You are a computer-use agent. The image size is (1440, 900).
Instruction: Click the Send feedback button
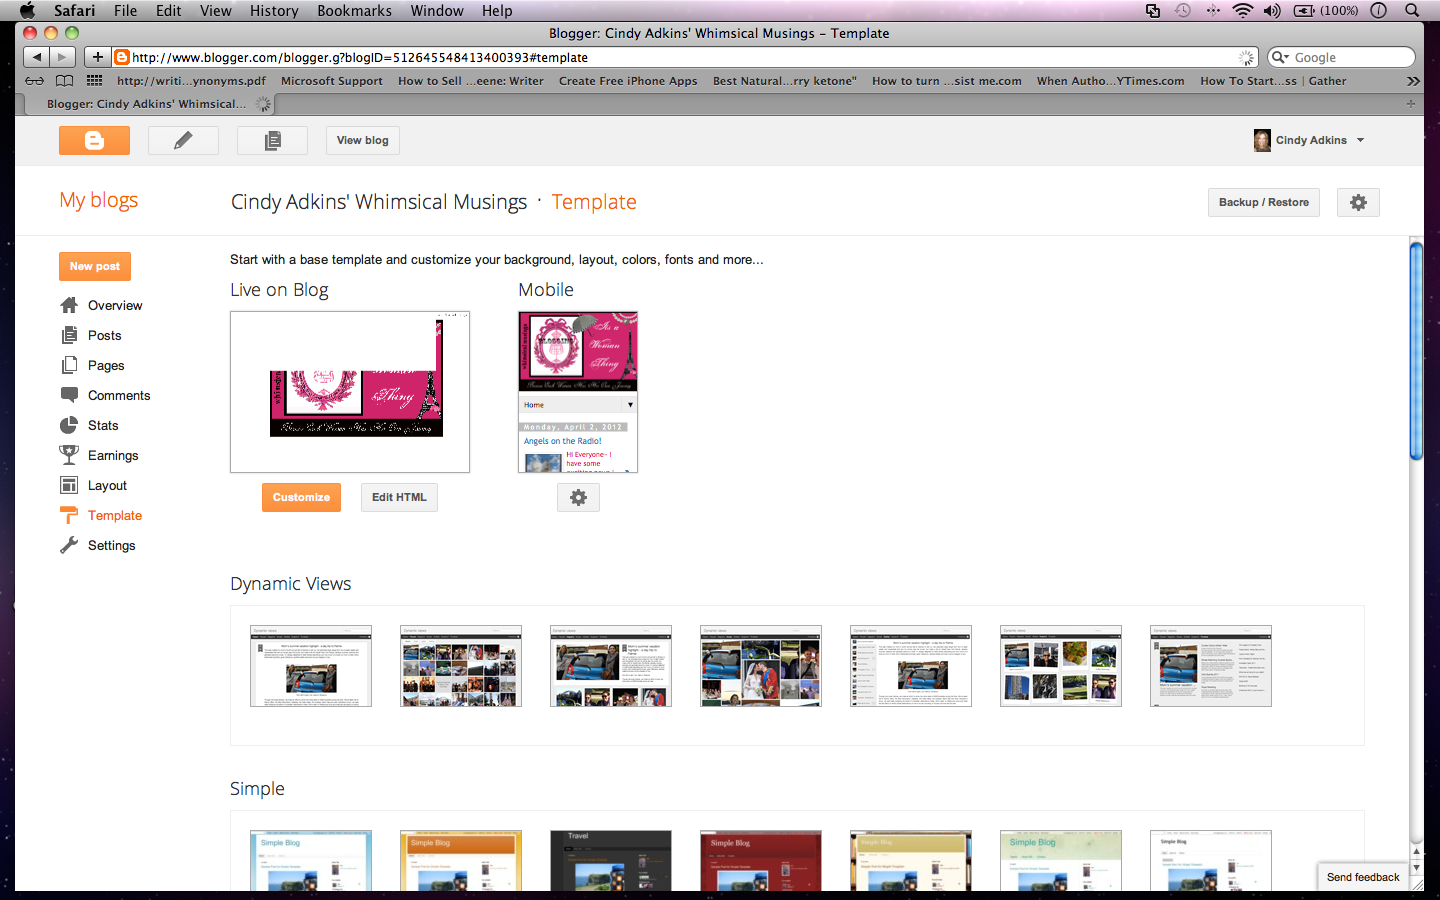[x=1363, y=877]
